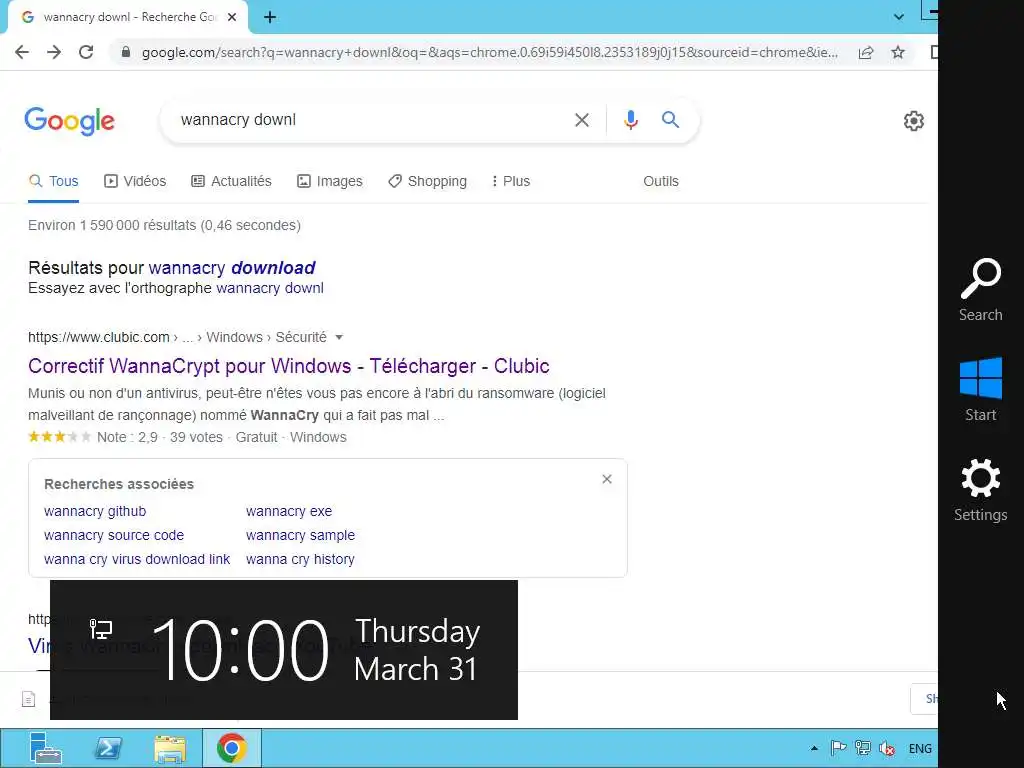Screen dimensions: 1024x768
Task: Open suggested wannacry download results link
Action: 232,268
